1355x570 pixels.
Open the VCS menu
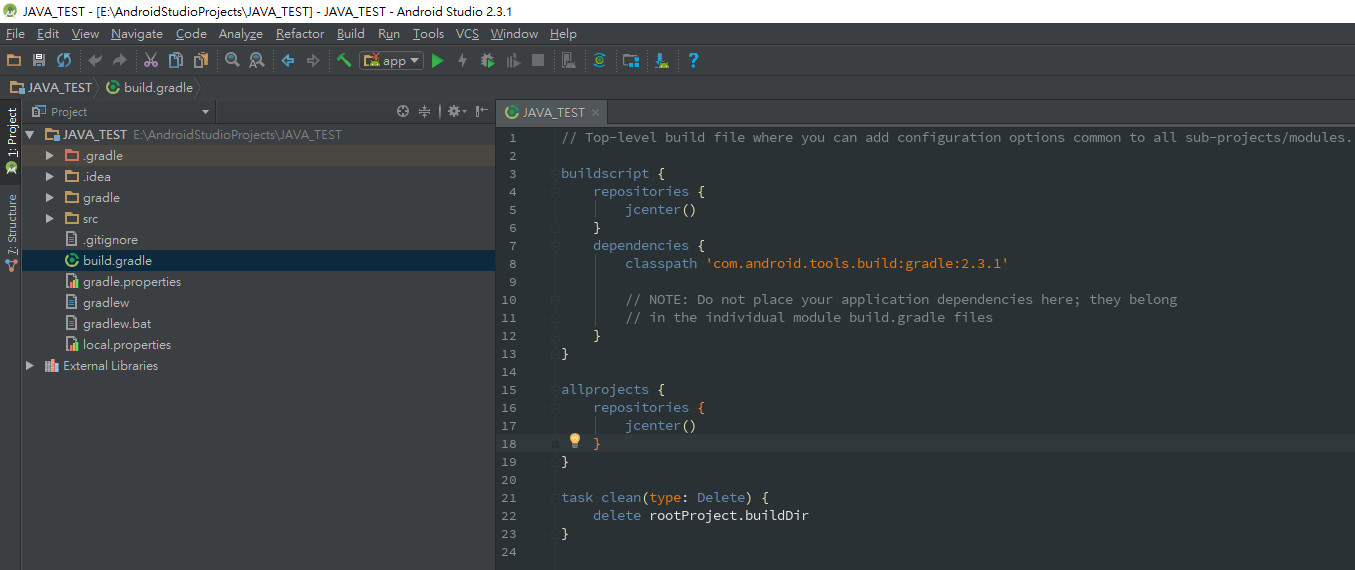click(467, 34)
